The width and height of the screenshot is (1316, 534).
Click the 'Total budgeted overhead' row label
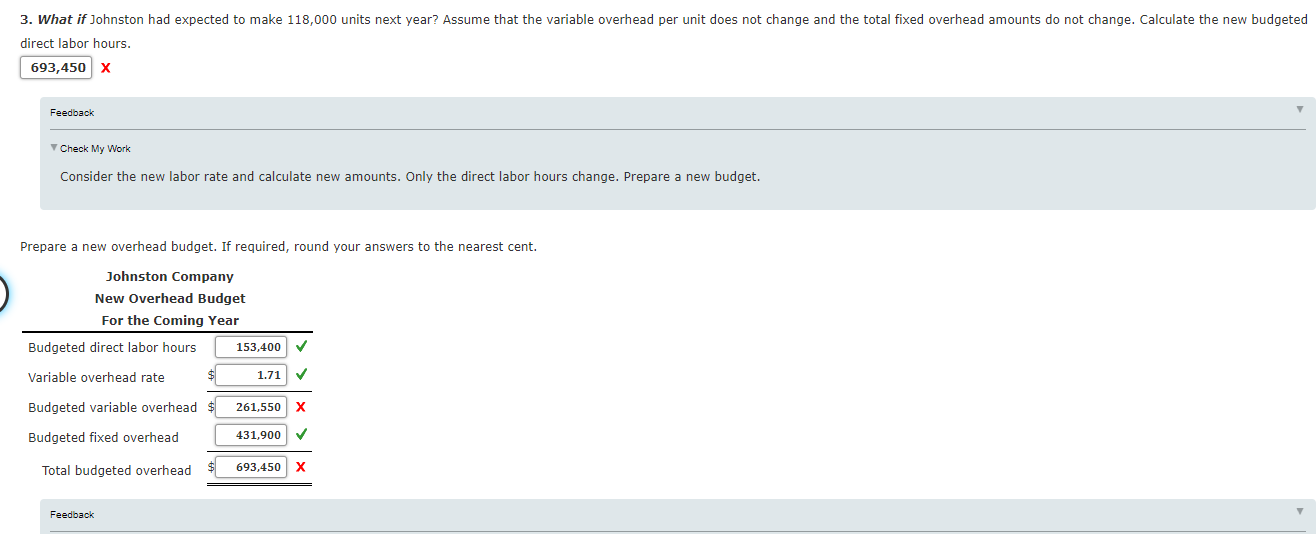point(116,471)
